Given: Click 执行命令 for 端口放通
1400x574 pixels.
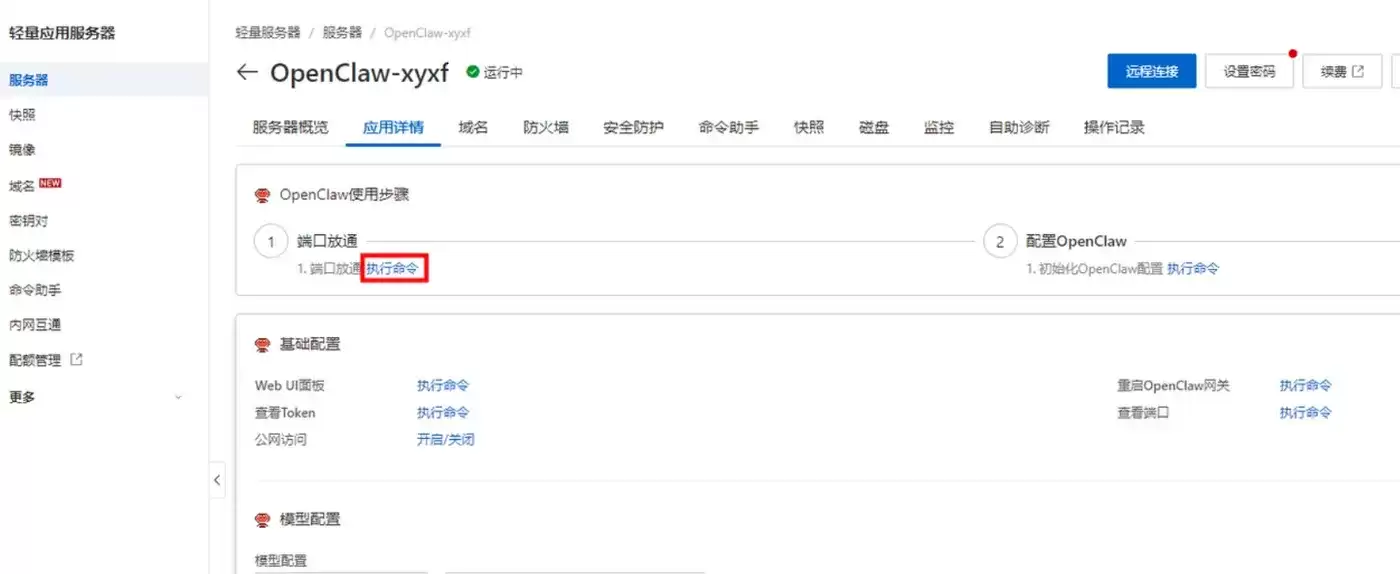Looking at the screenshot, I should pyautogui.click(x=393, y=268).
